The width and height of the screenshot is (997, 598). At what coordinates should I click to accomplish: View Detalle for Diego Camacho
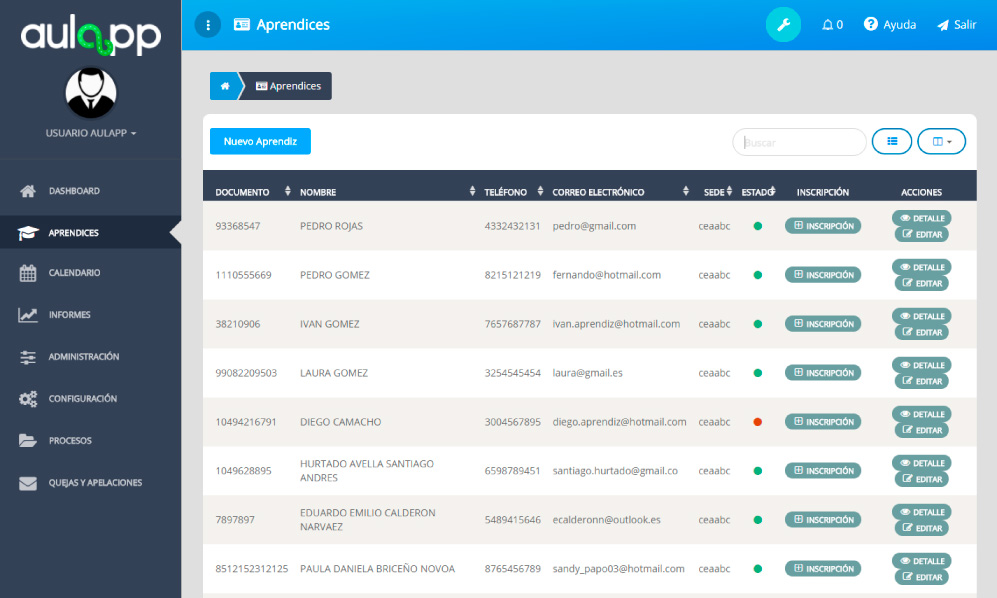(921, 414)
